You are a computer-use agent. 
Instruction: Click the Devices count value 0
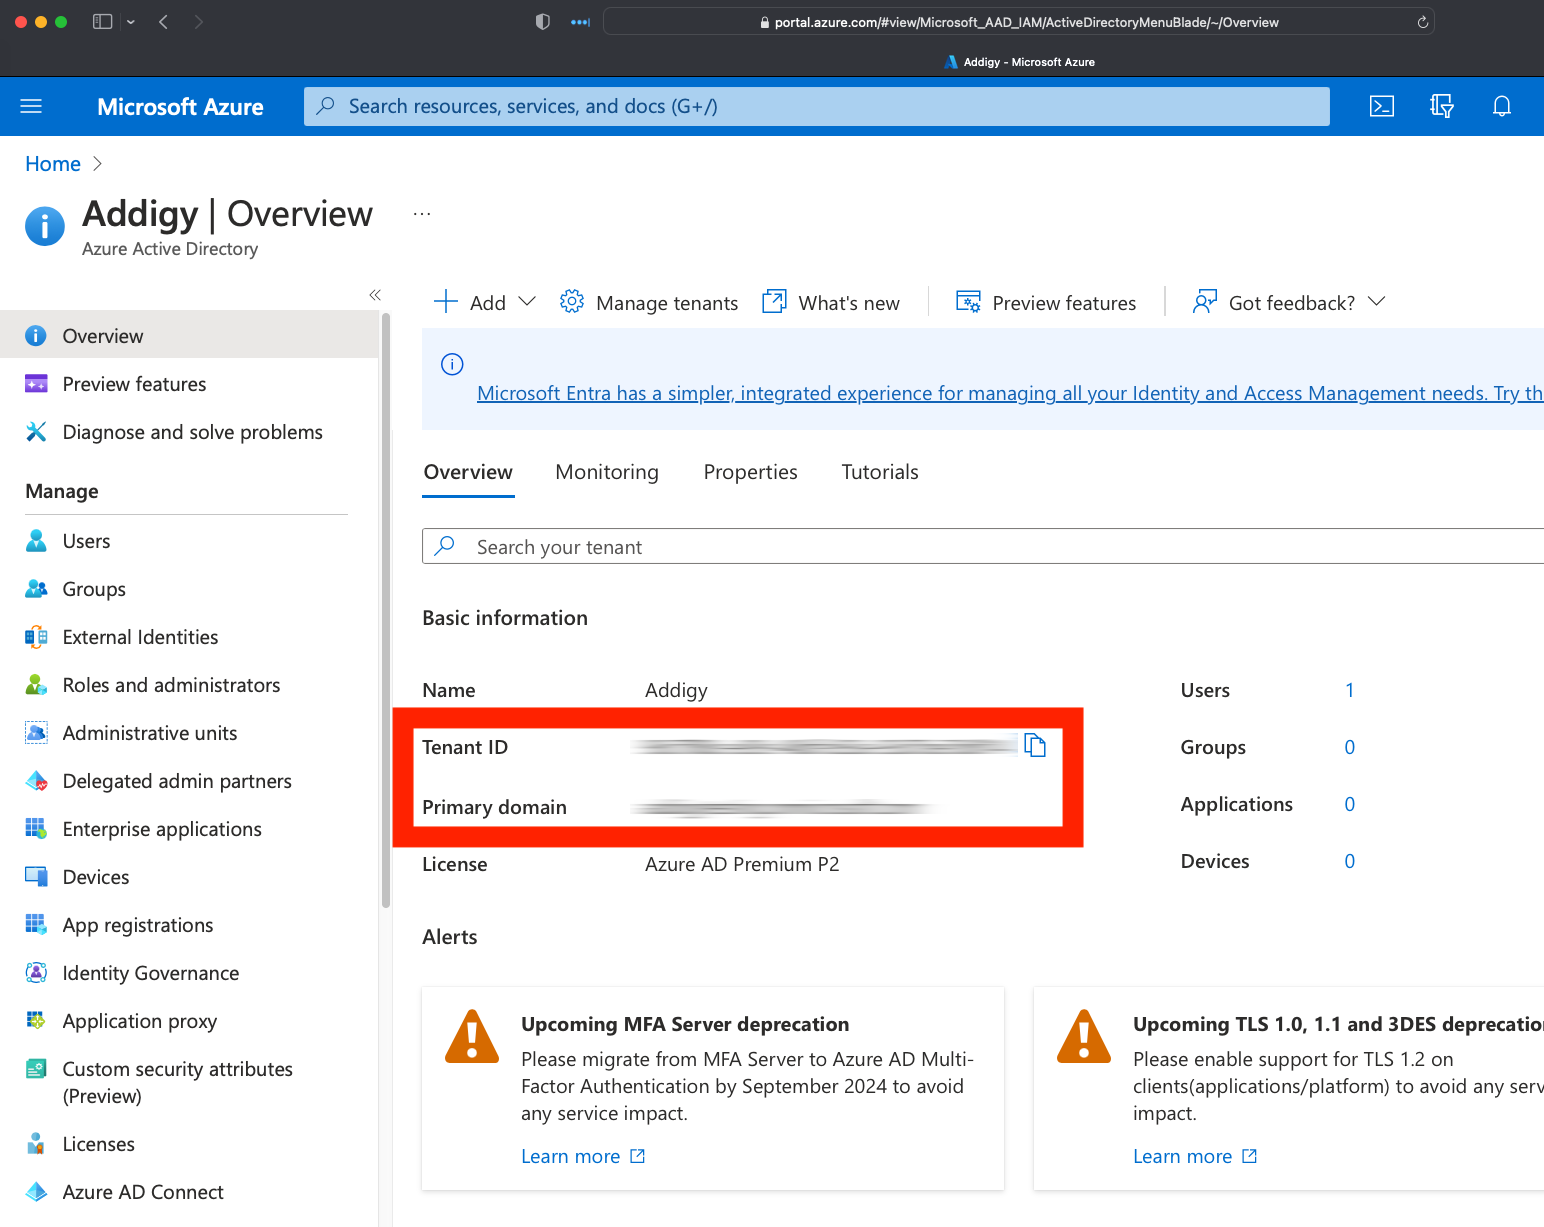[x=1349, y=861]
